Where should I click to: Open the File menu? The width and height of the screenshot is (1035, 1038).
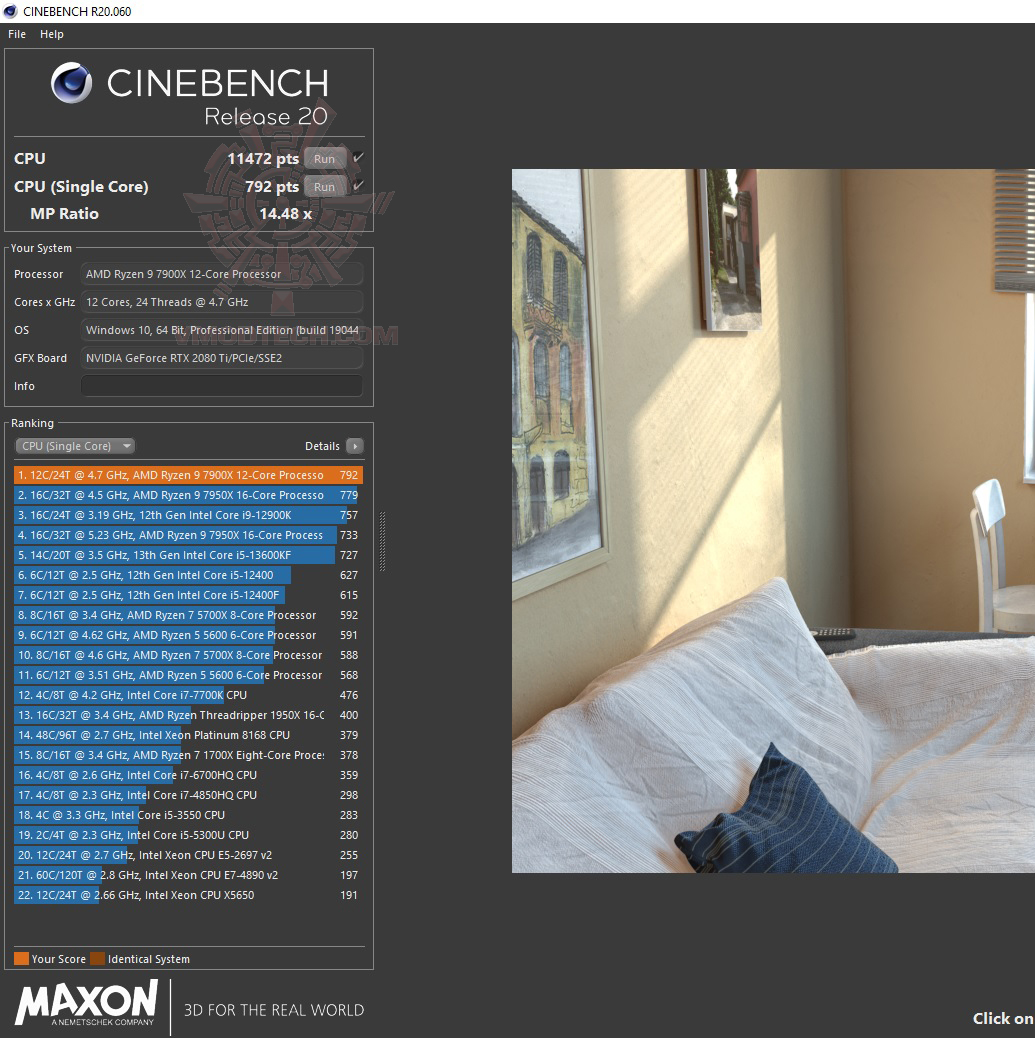click(17, 34)
